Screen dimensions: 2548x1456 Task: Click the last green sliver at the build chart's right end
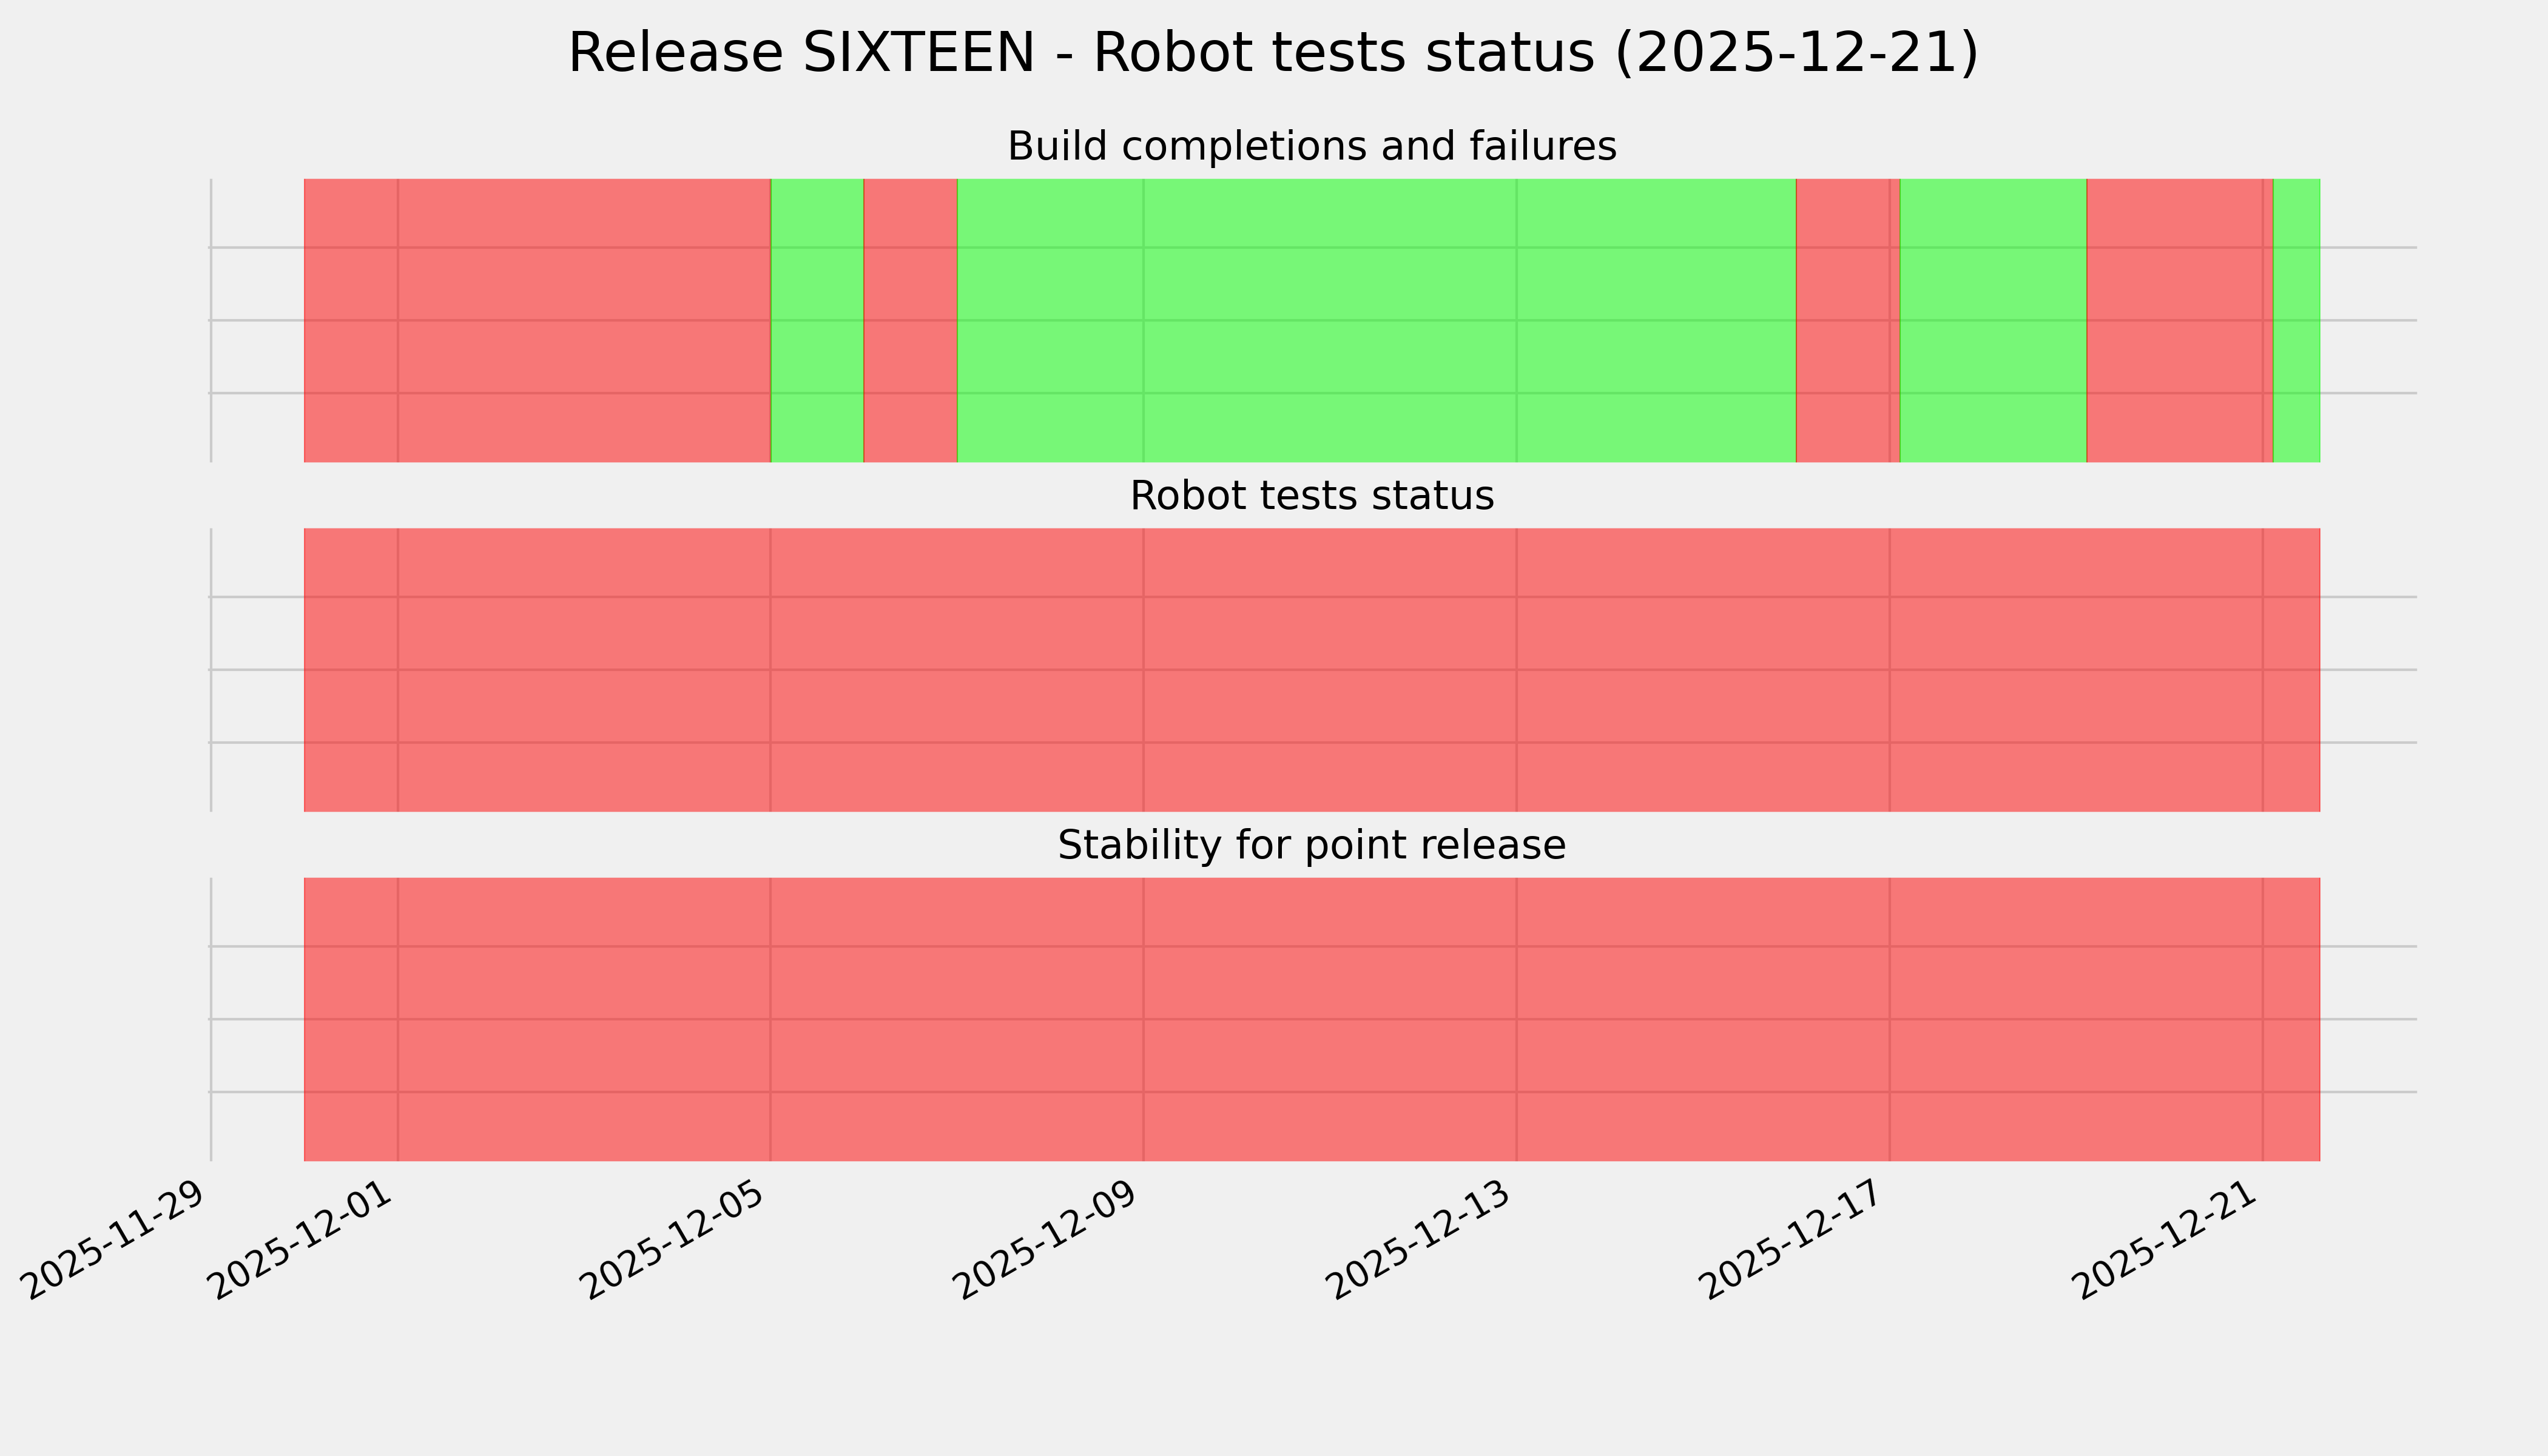(2297, 320)
